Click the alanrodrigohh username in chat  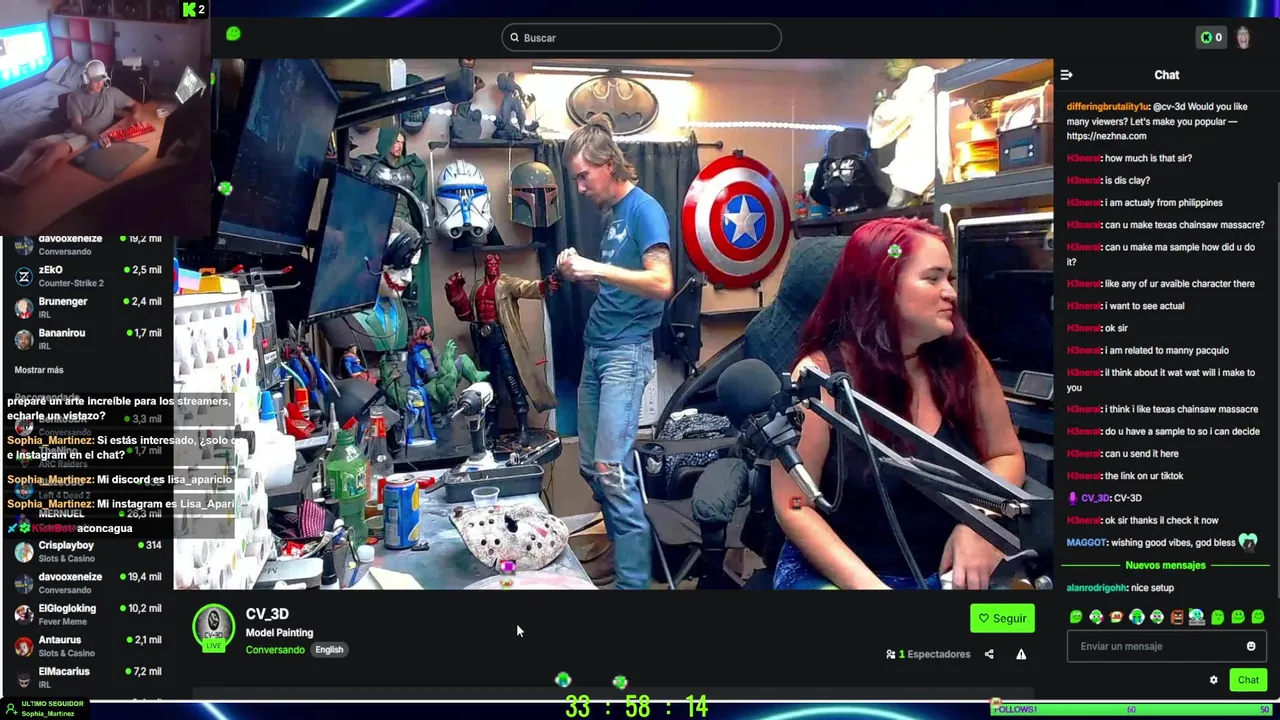click(1097, 588)
